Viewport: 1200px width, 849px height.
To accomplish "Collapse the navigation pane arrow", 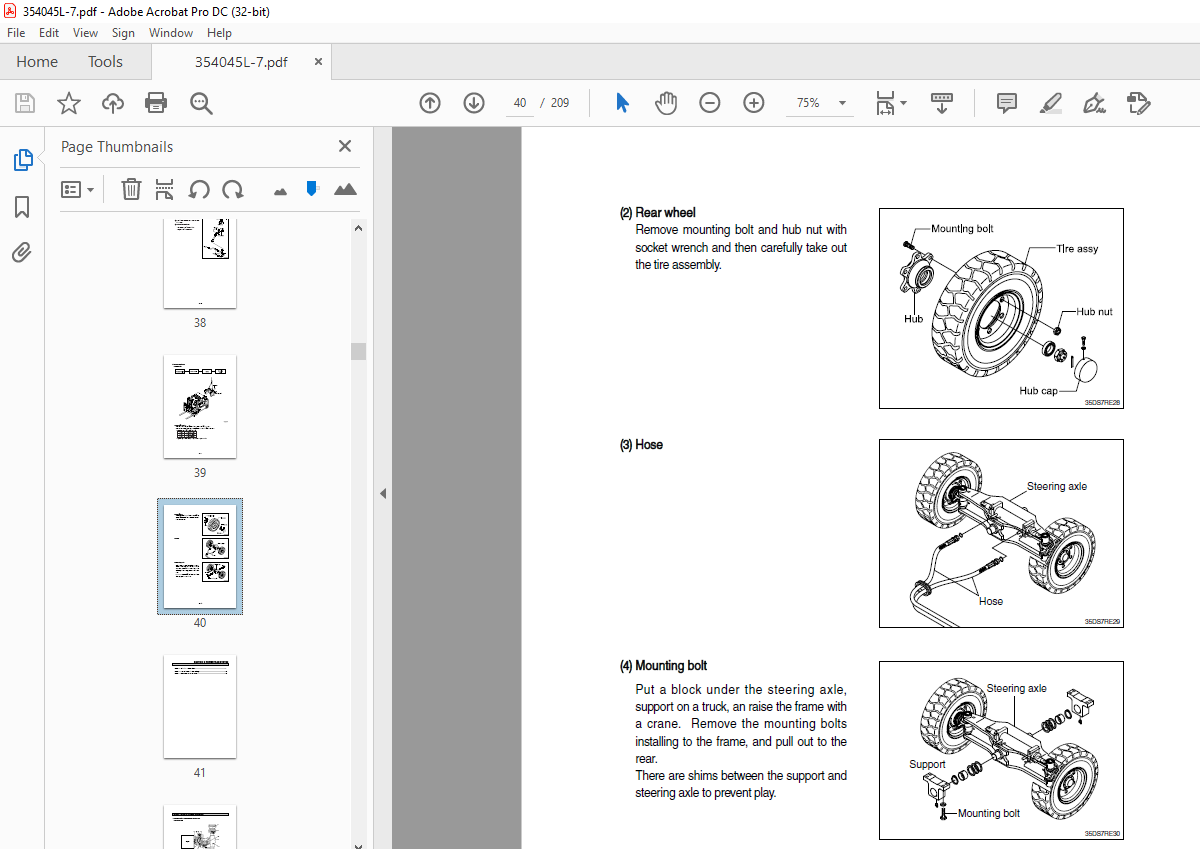I will click(x=382, y=493).
